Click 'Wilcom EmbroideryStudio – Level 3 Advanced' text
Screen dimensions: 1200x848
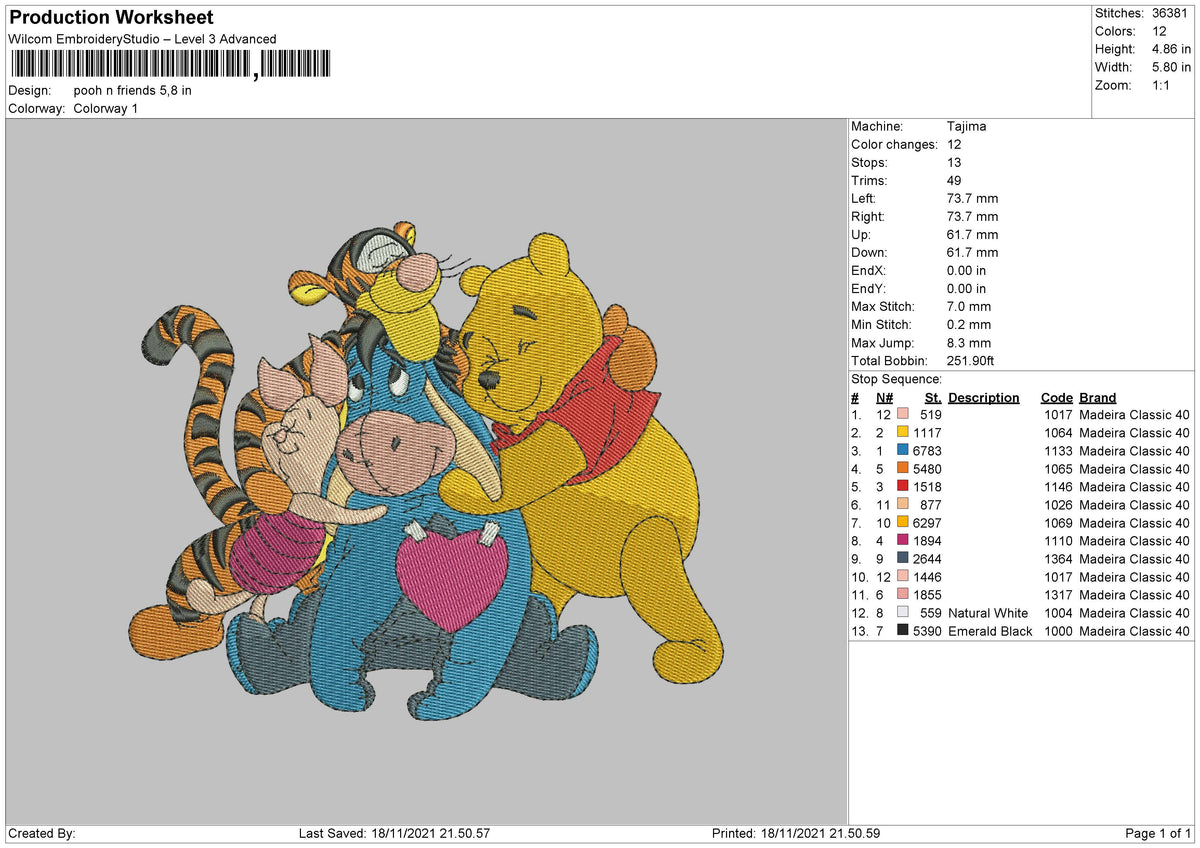(142, 39)
